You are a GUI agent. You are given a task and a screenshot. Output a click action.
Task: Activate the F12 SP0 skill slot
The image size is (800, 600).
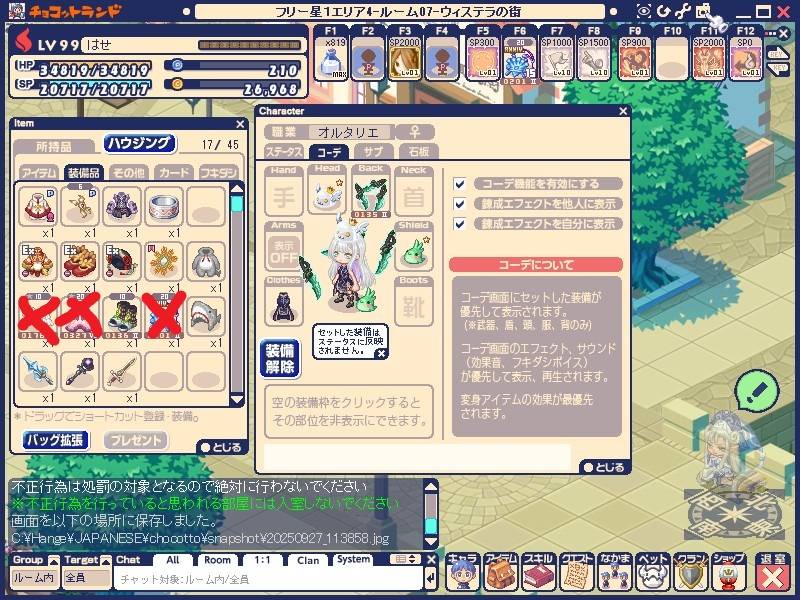(x=745, y=58)
